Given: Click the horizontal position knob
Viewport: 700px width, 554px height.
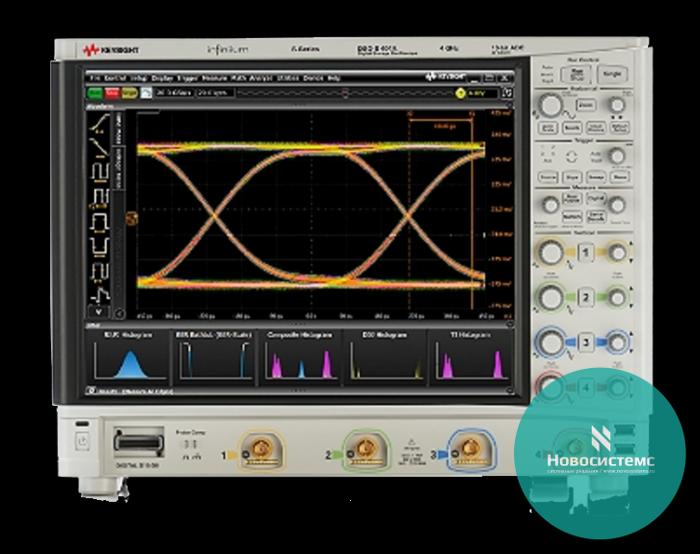Looking at the screenshot, I should pos(617,105).
